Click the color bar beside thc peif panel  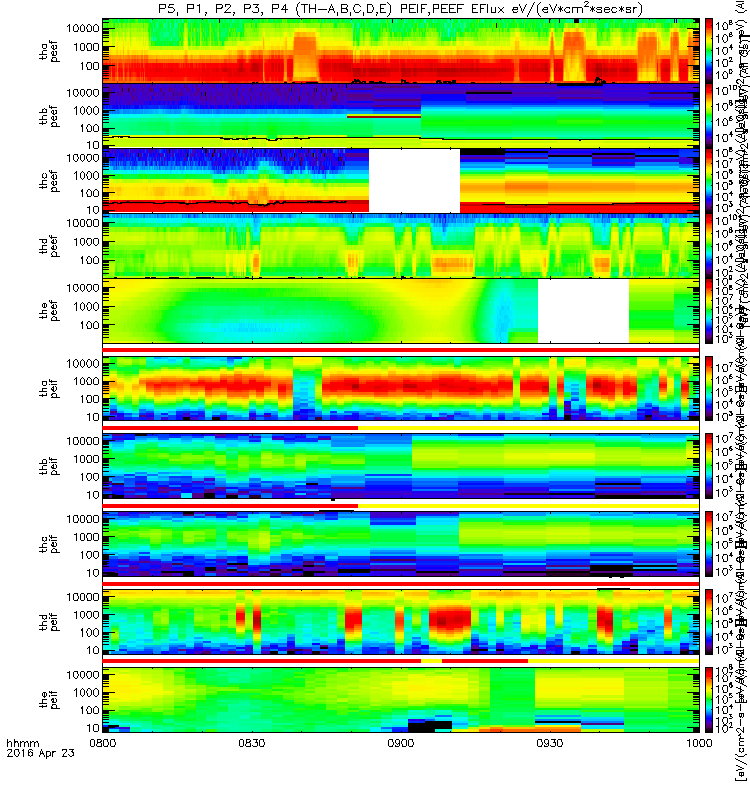click(x=709, y=544)
